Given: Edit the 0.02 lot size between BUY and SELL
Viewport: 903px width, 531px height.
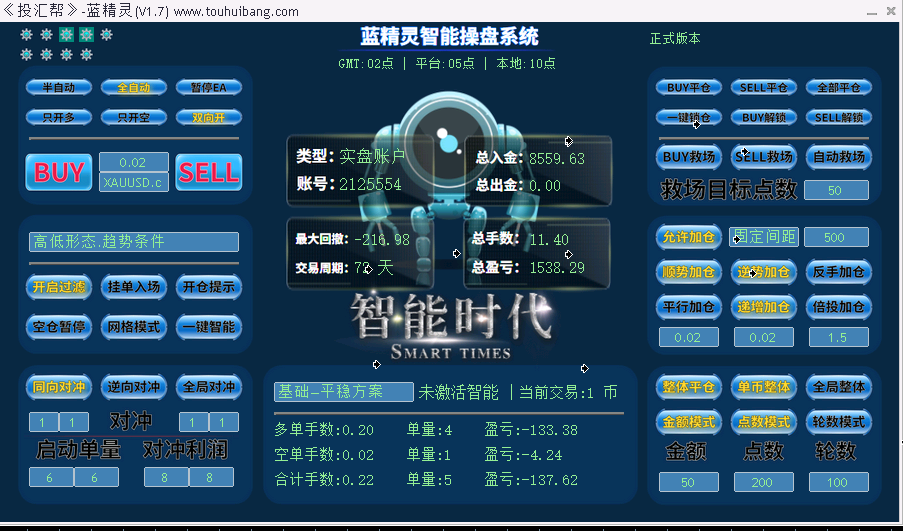Looking at the screenshot, I should [x=134, y=162].
